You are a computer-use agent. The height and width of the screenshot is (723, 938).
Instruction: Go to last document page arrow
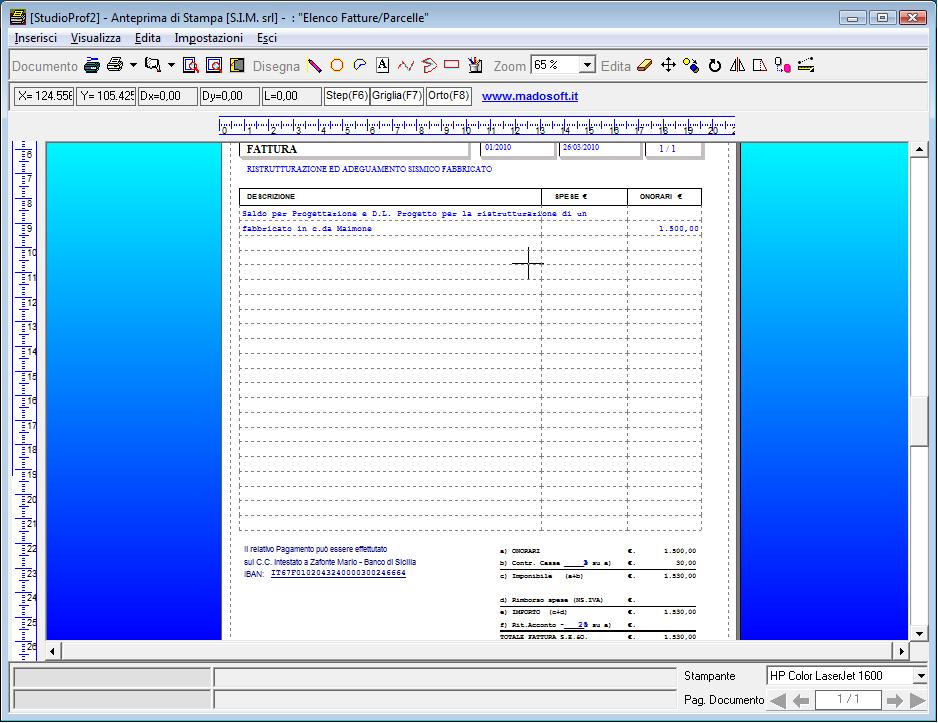[918, 700]
